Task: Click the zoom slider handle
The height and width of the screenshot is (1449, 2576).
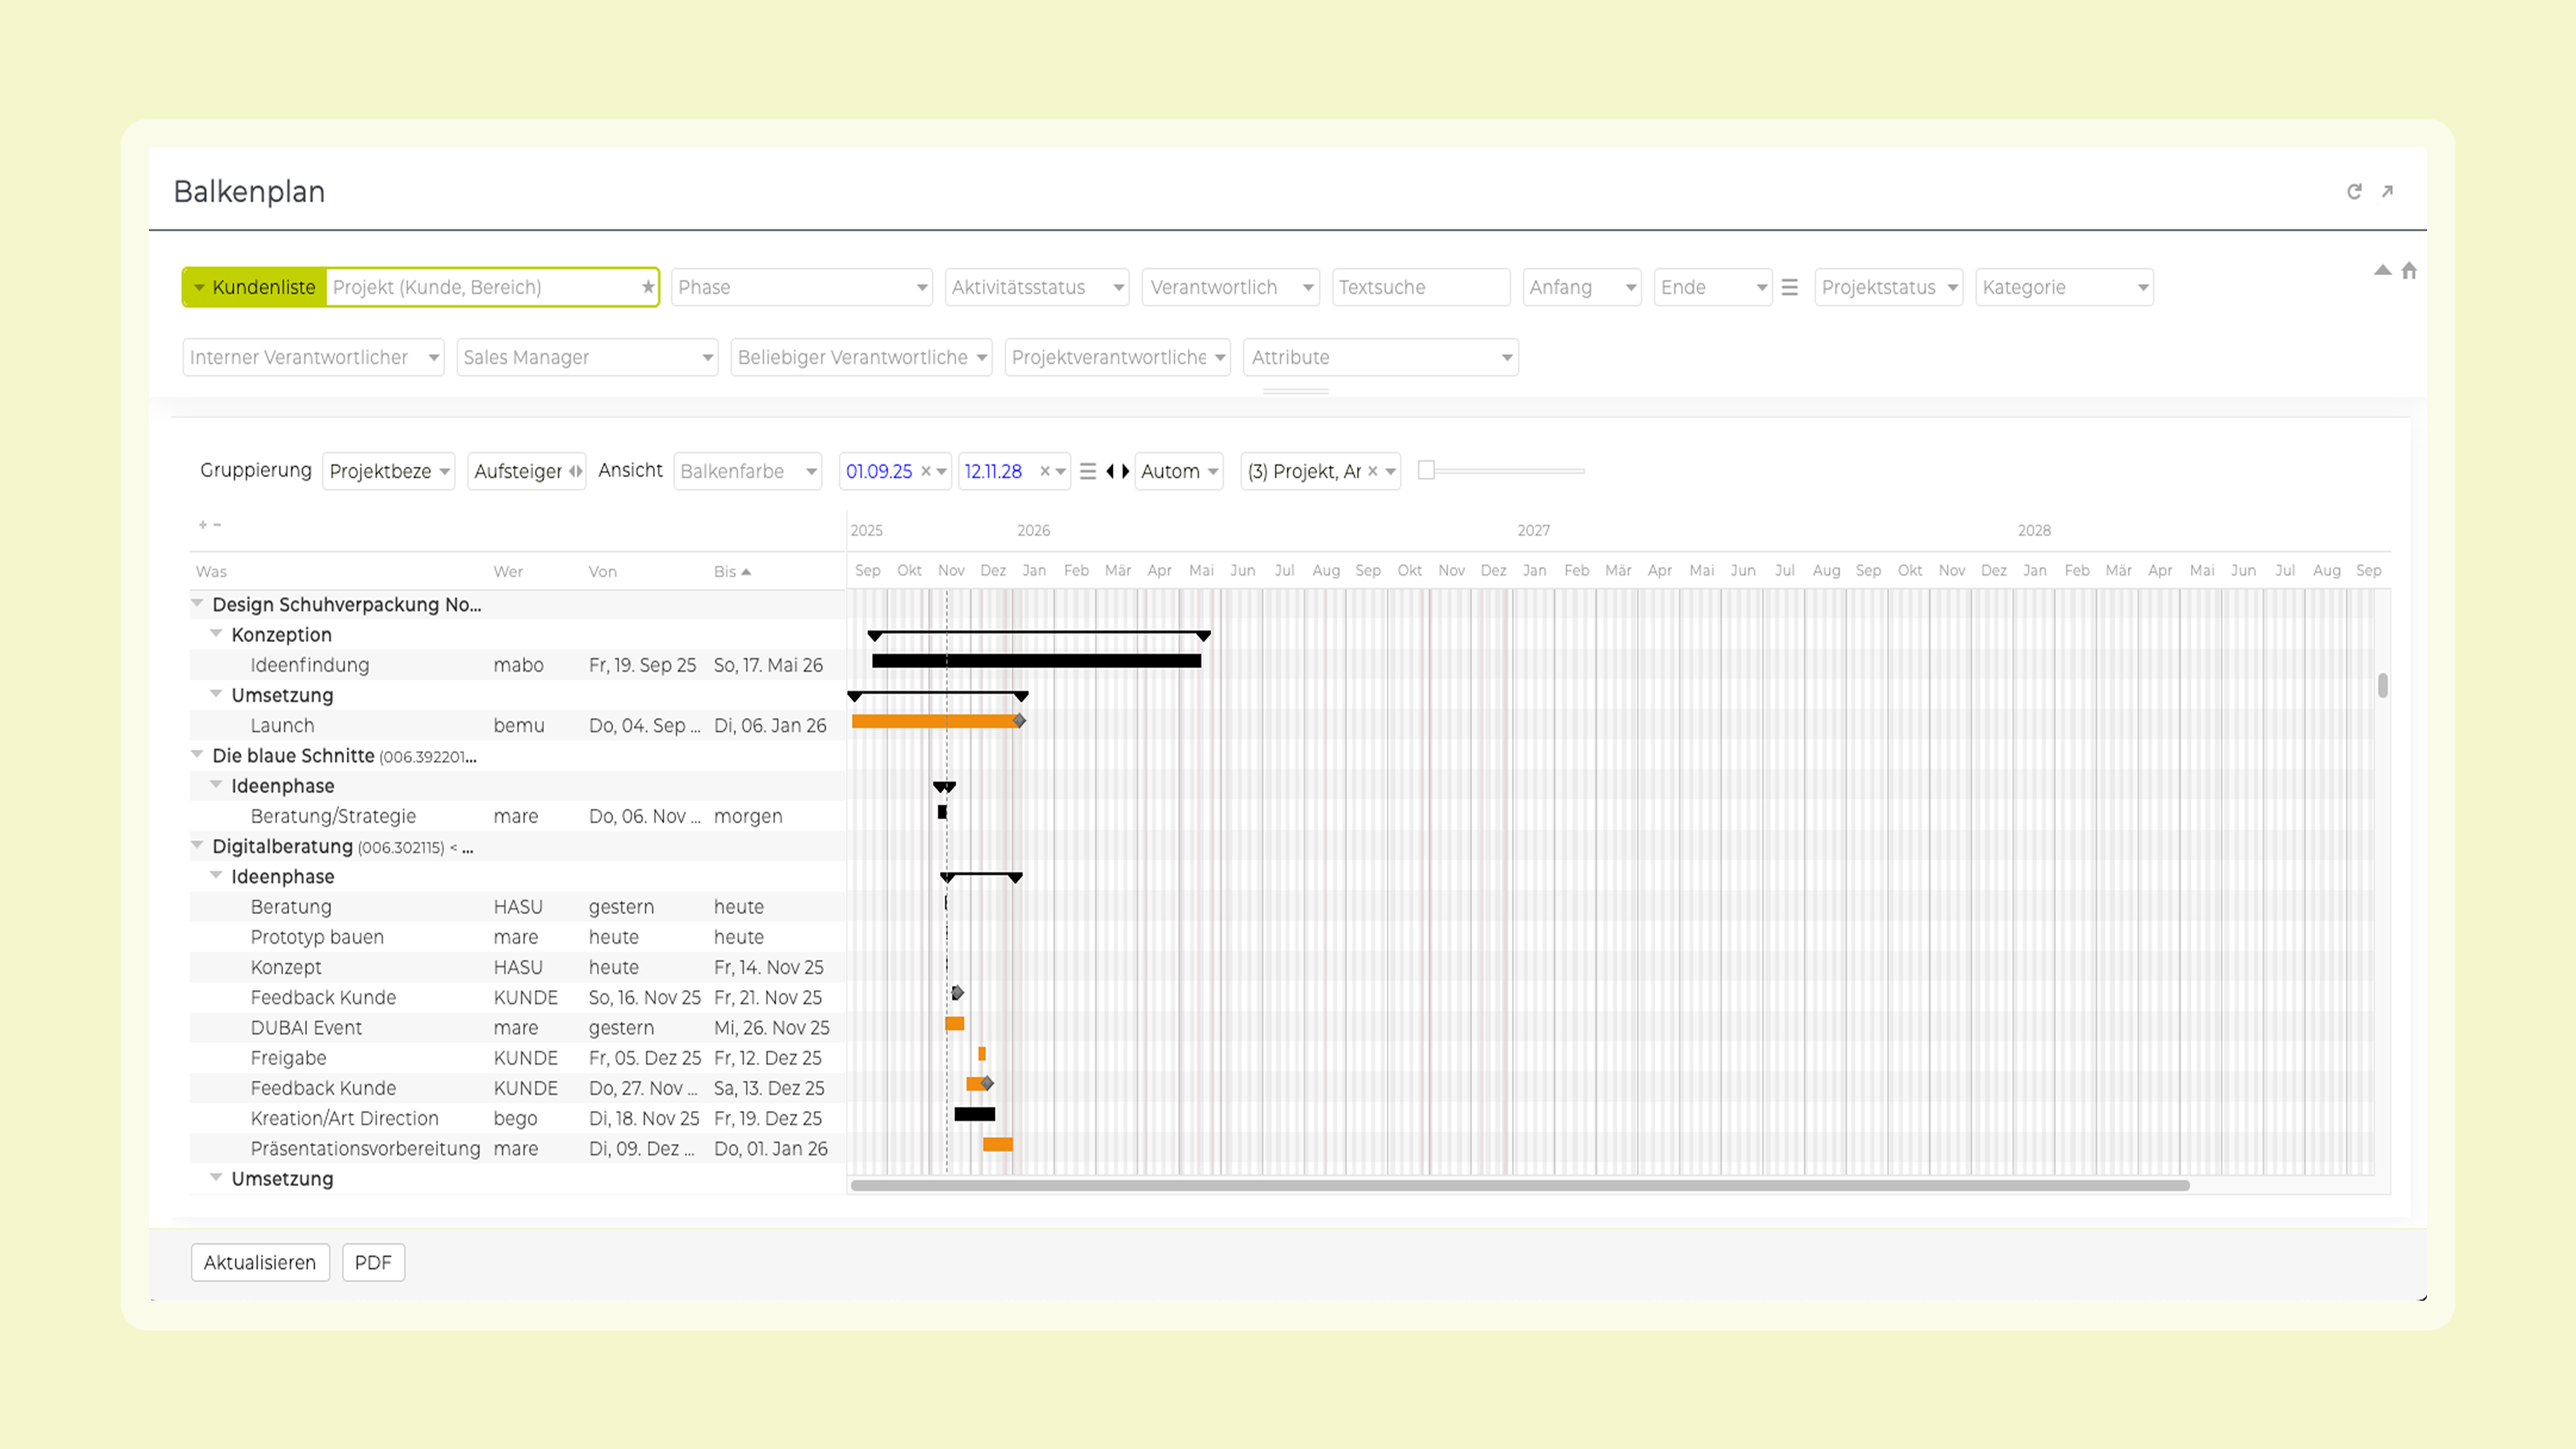Action: [1427, 470]
